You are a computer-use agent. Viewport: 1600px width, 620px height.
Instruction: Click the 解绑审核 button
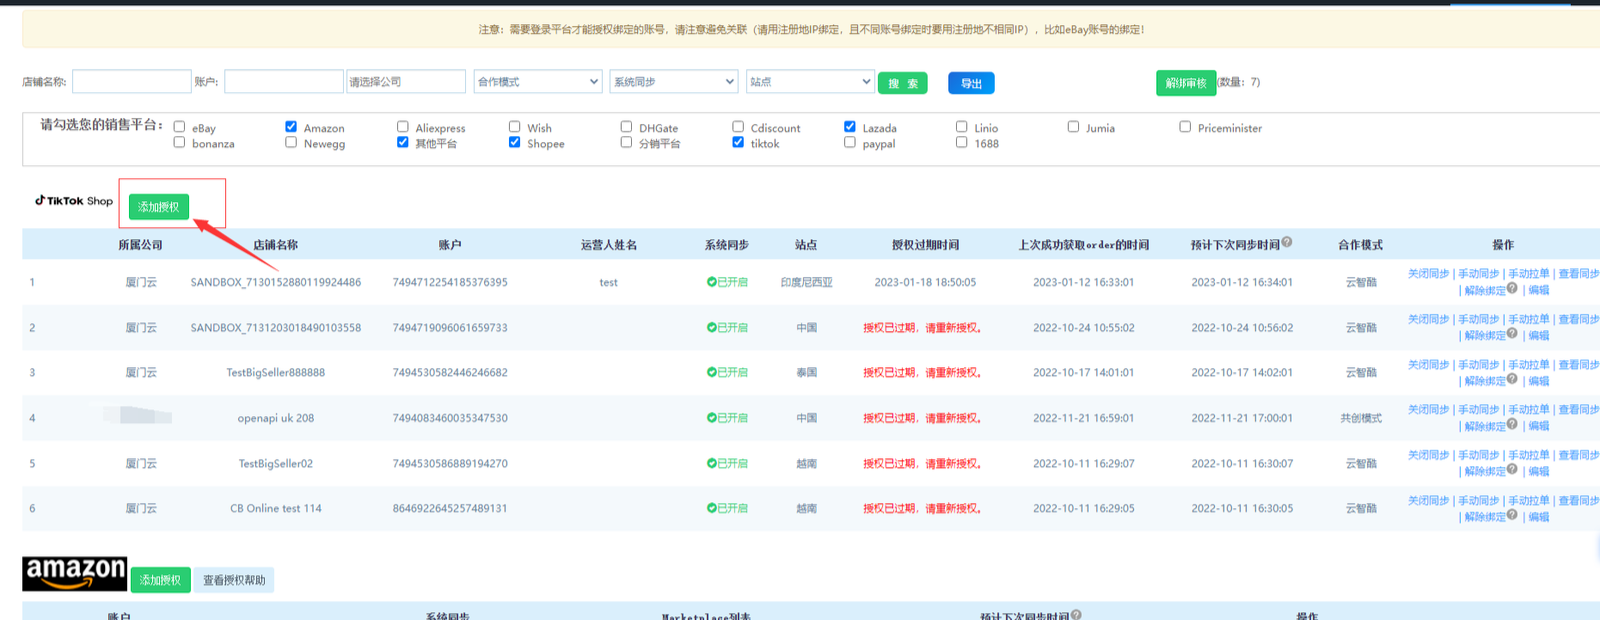click(x=1186, y=83)
